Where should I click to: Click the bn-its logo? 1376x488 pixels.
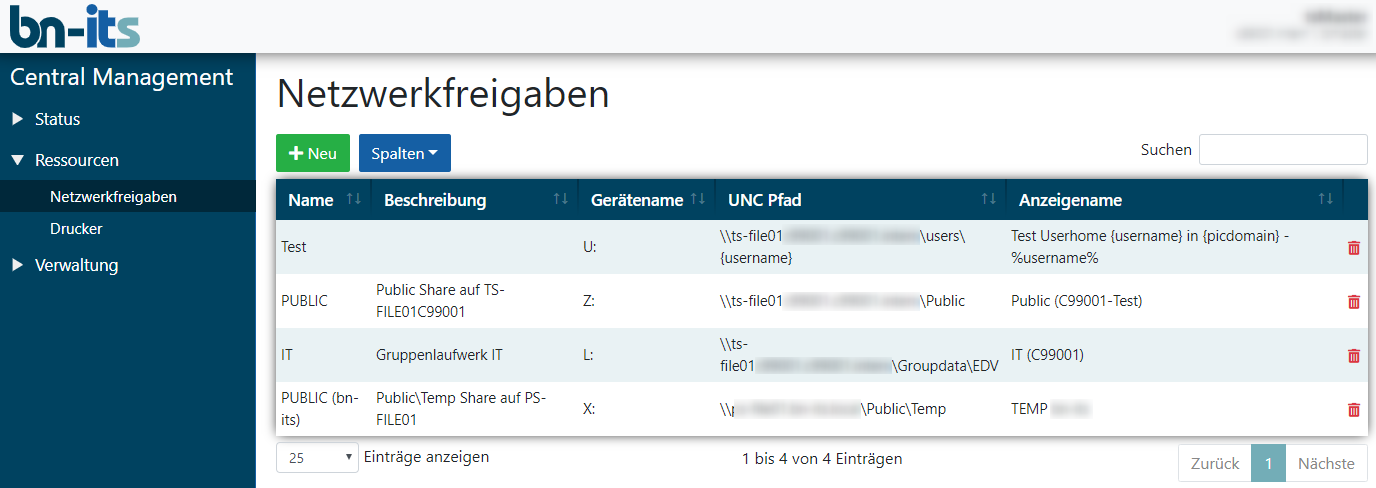pos(75,26)
